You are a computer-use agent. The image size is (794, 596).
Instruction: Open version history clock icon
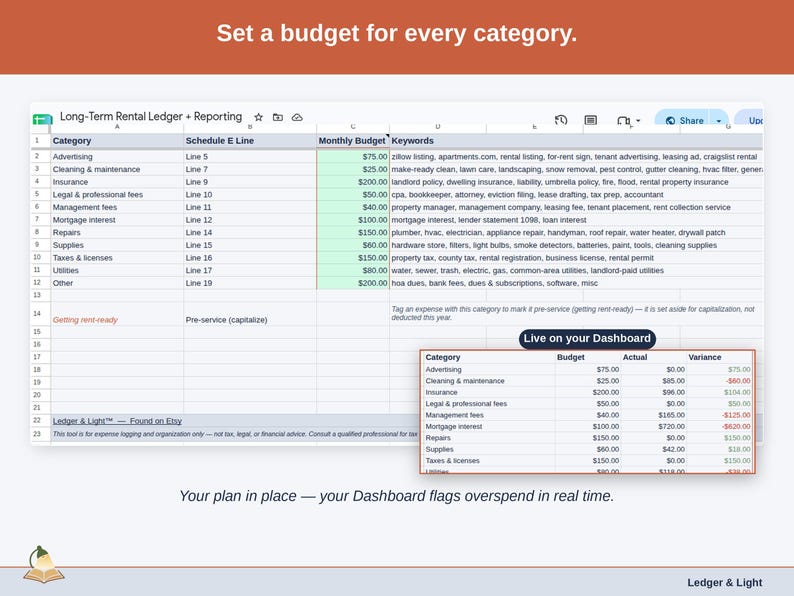pyautogui.click(x=561, y=120)
